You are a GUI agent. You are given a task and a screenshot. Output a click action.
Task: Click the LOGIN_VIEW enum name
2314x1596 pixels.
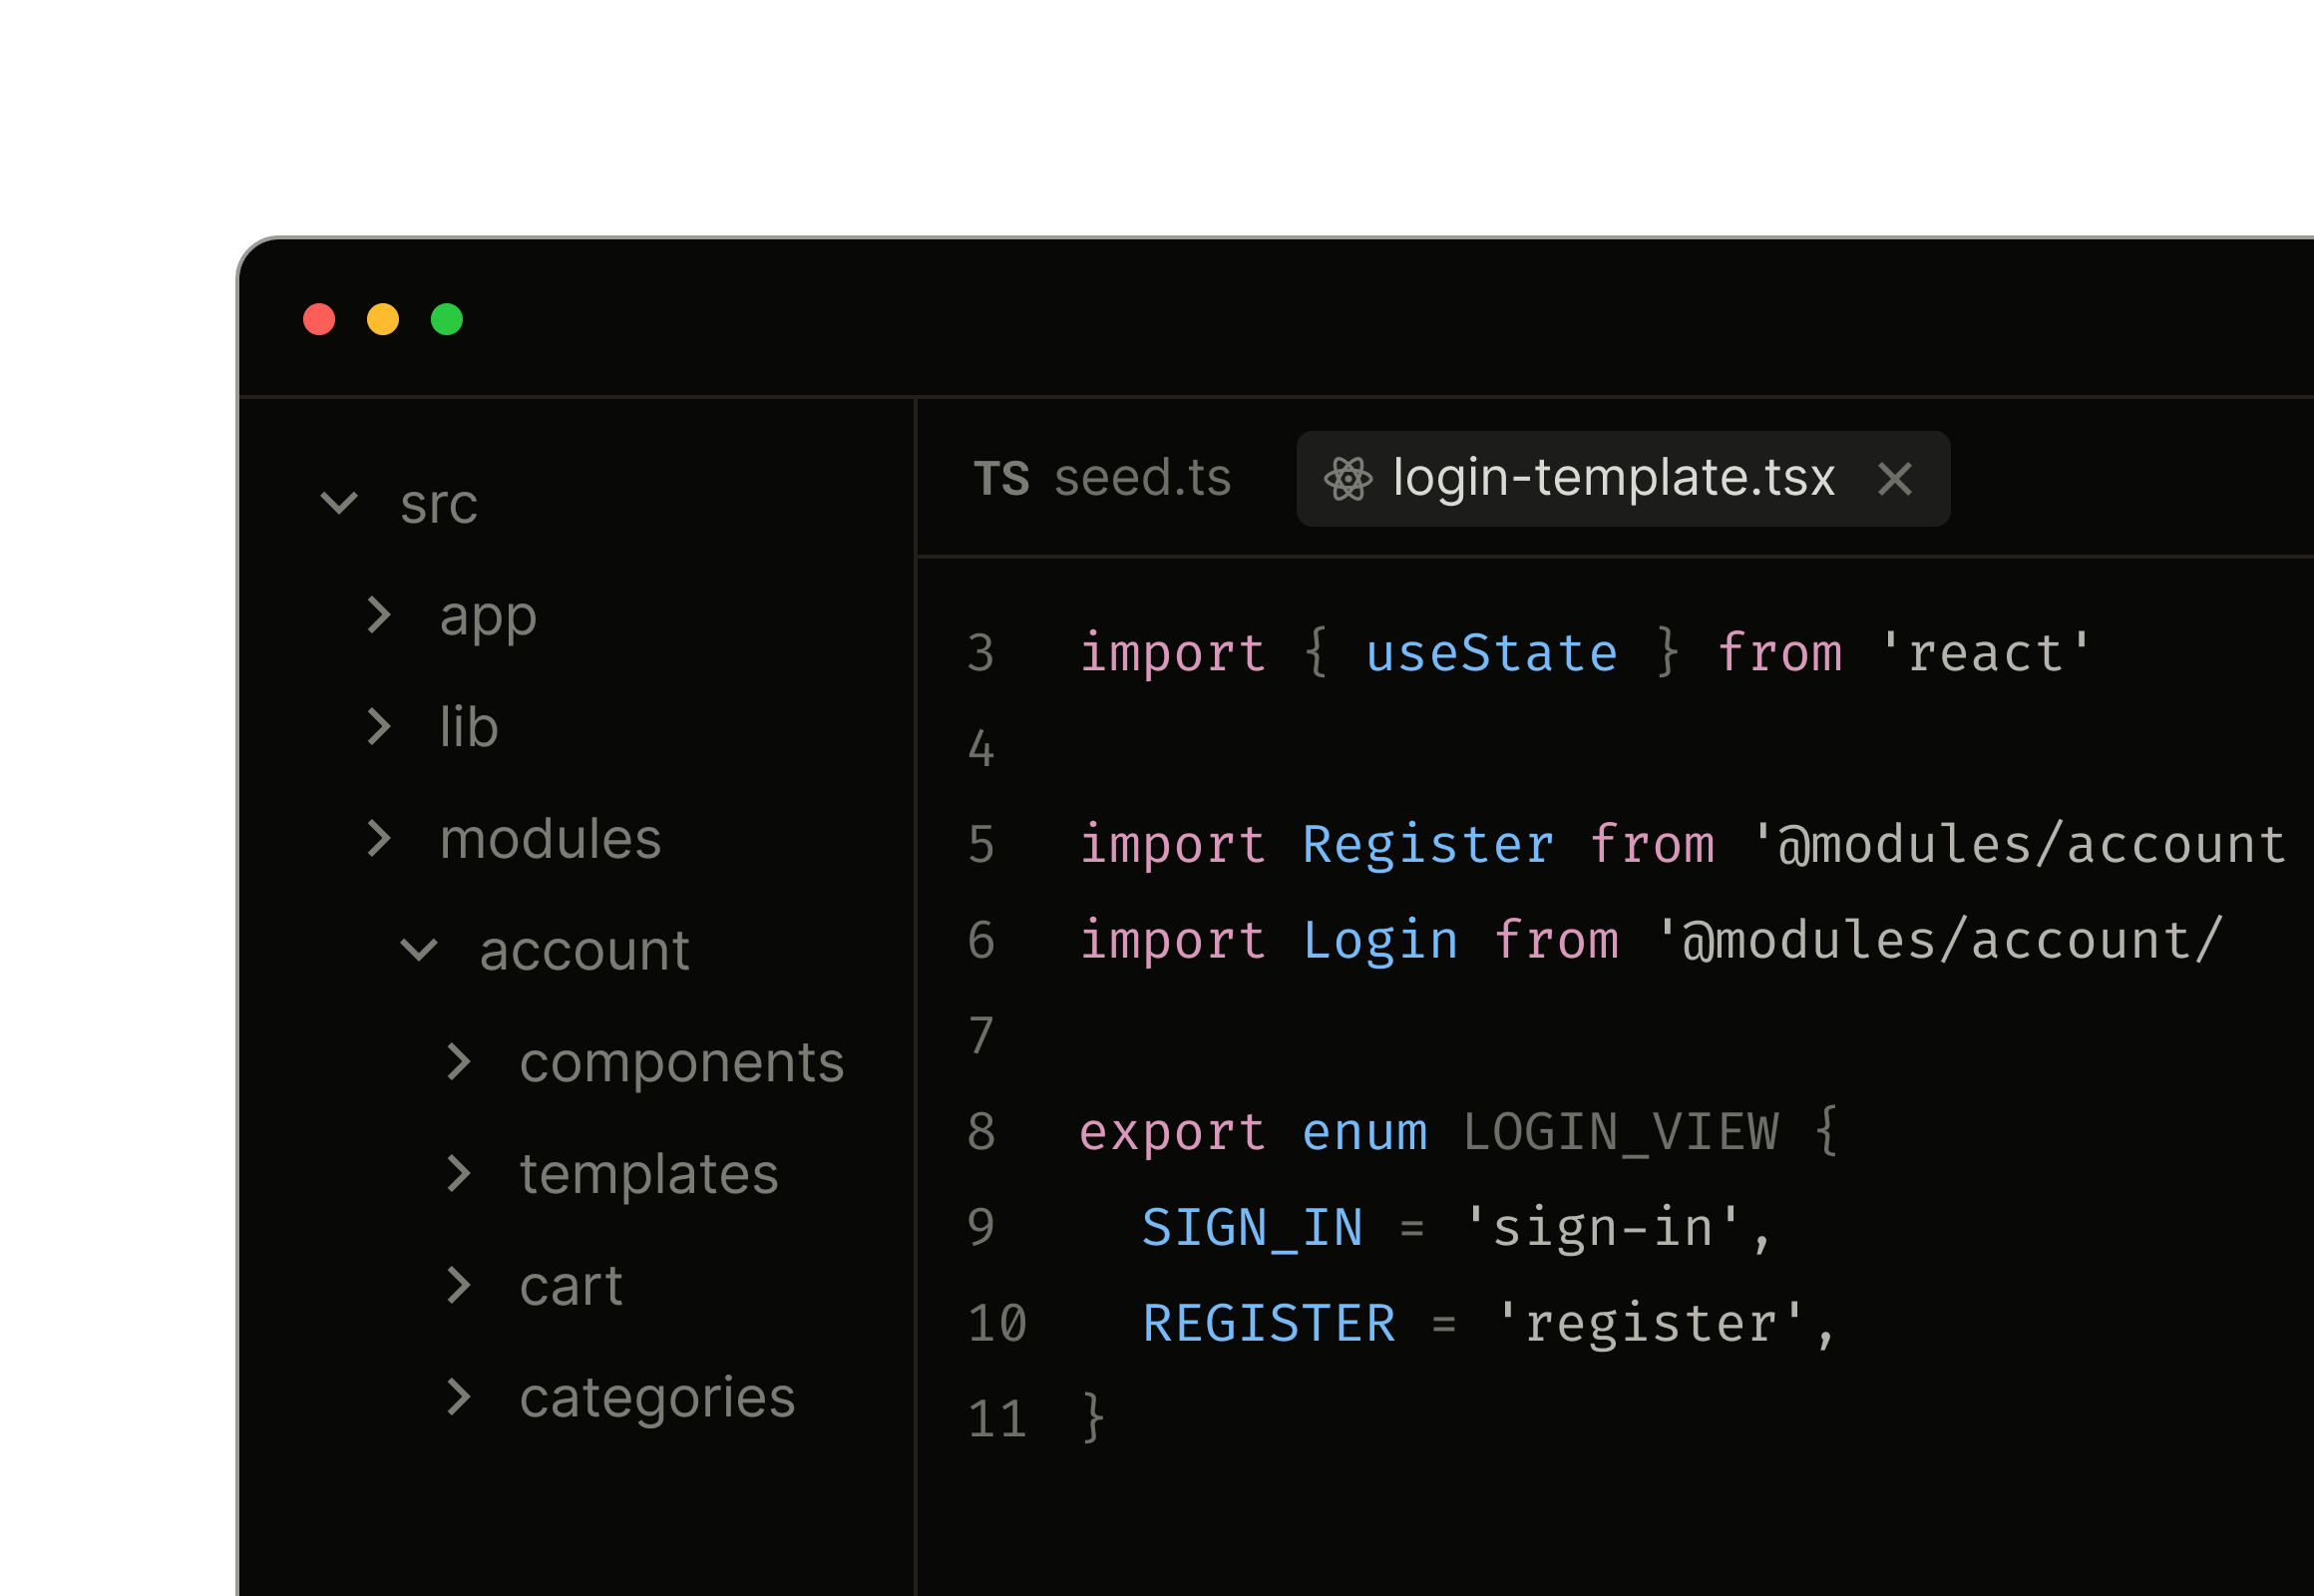click(x=1620, y=1133)
